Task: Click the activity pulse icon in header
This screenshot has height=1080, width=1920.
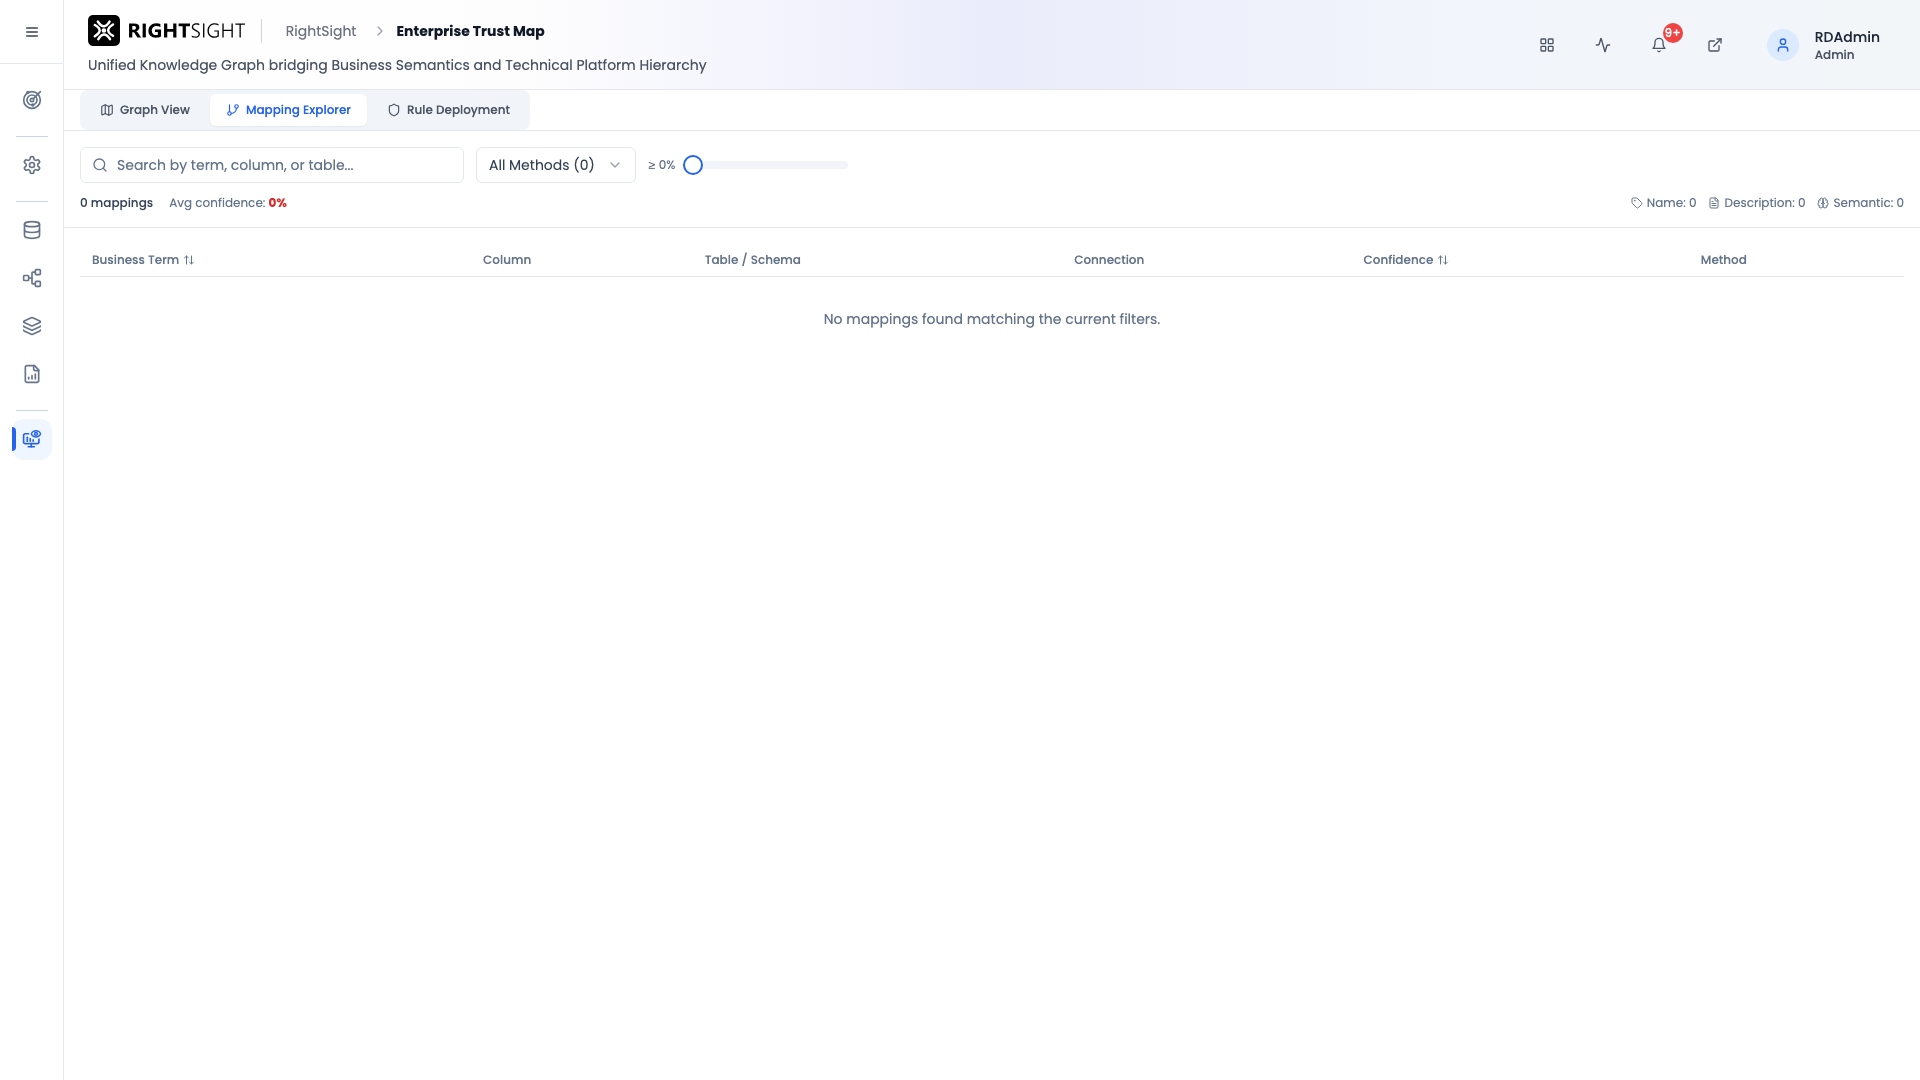Action: [1603, 45]
